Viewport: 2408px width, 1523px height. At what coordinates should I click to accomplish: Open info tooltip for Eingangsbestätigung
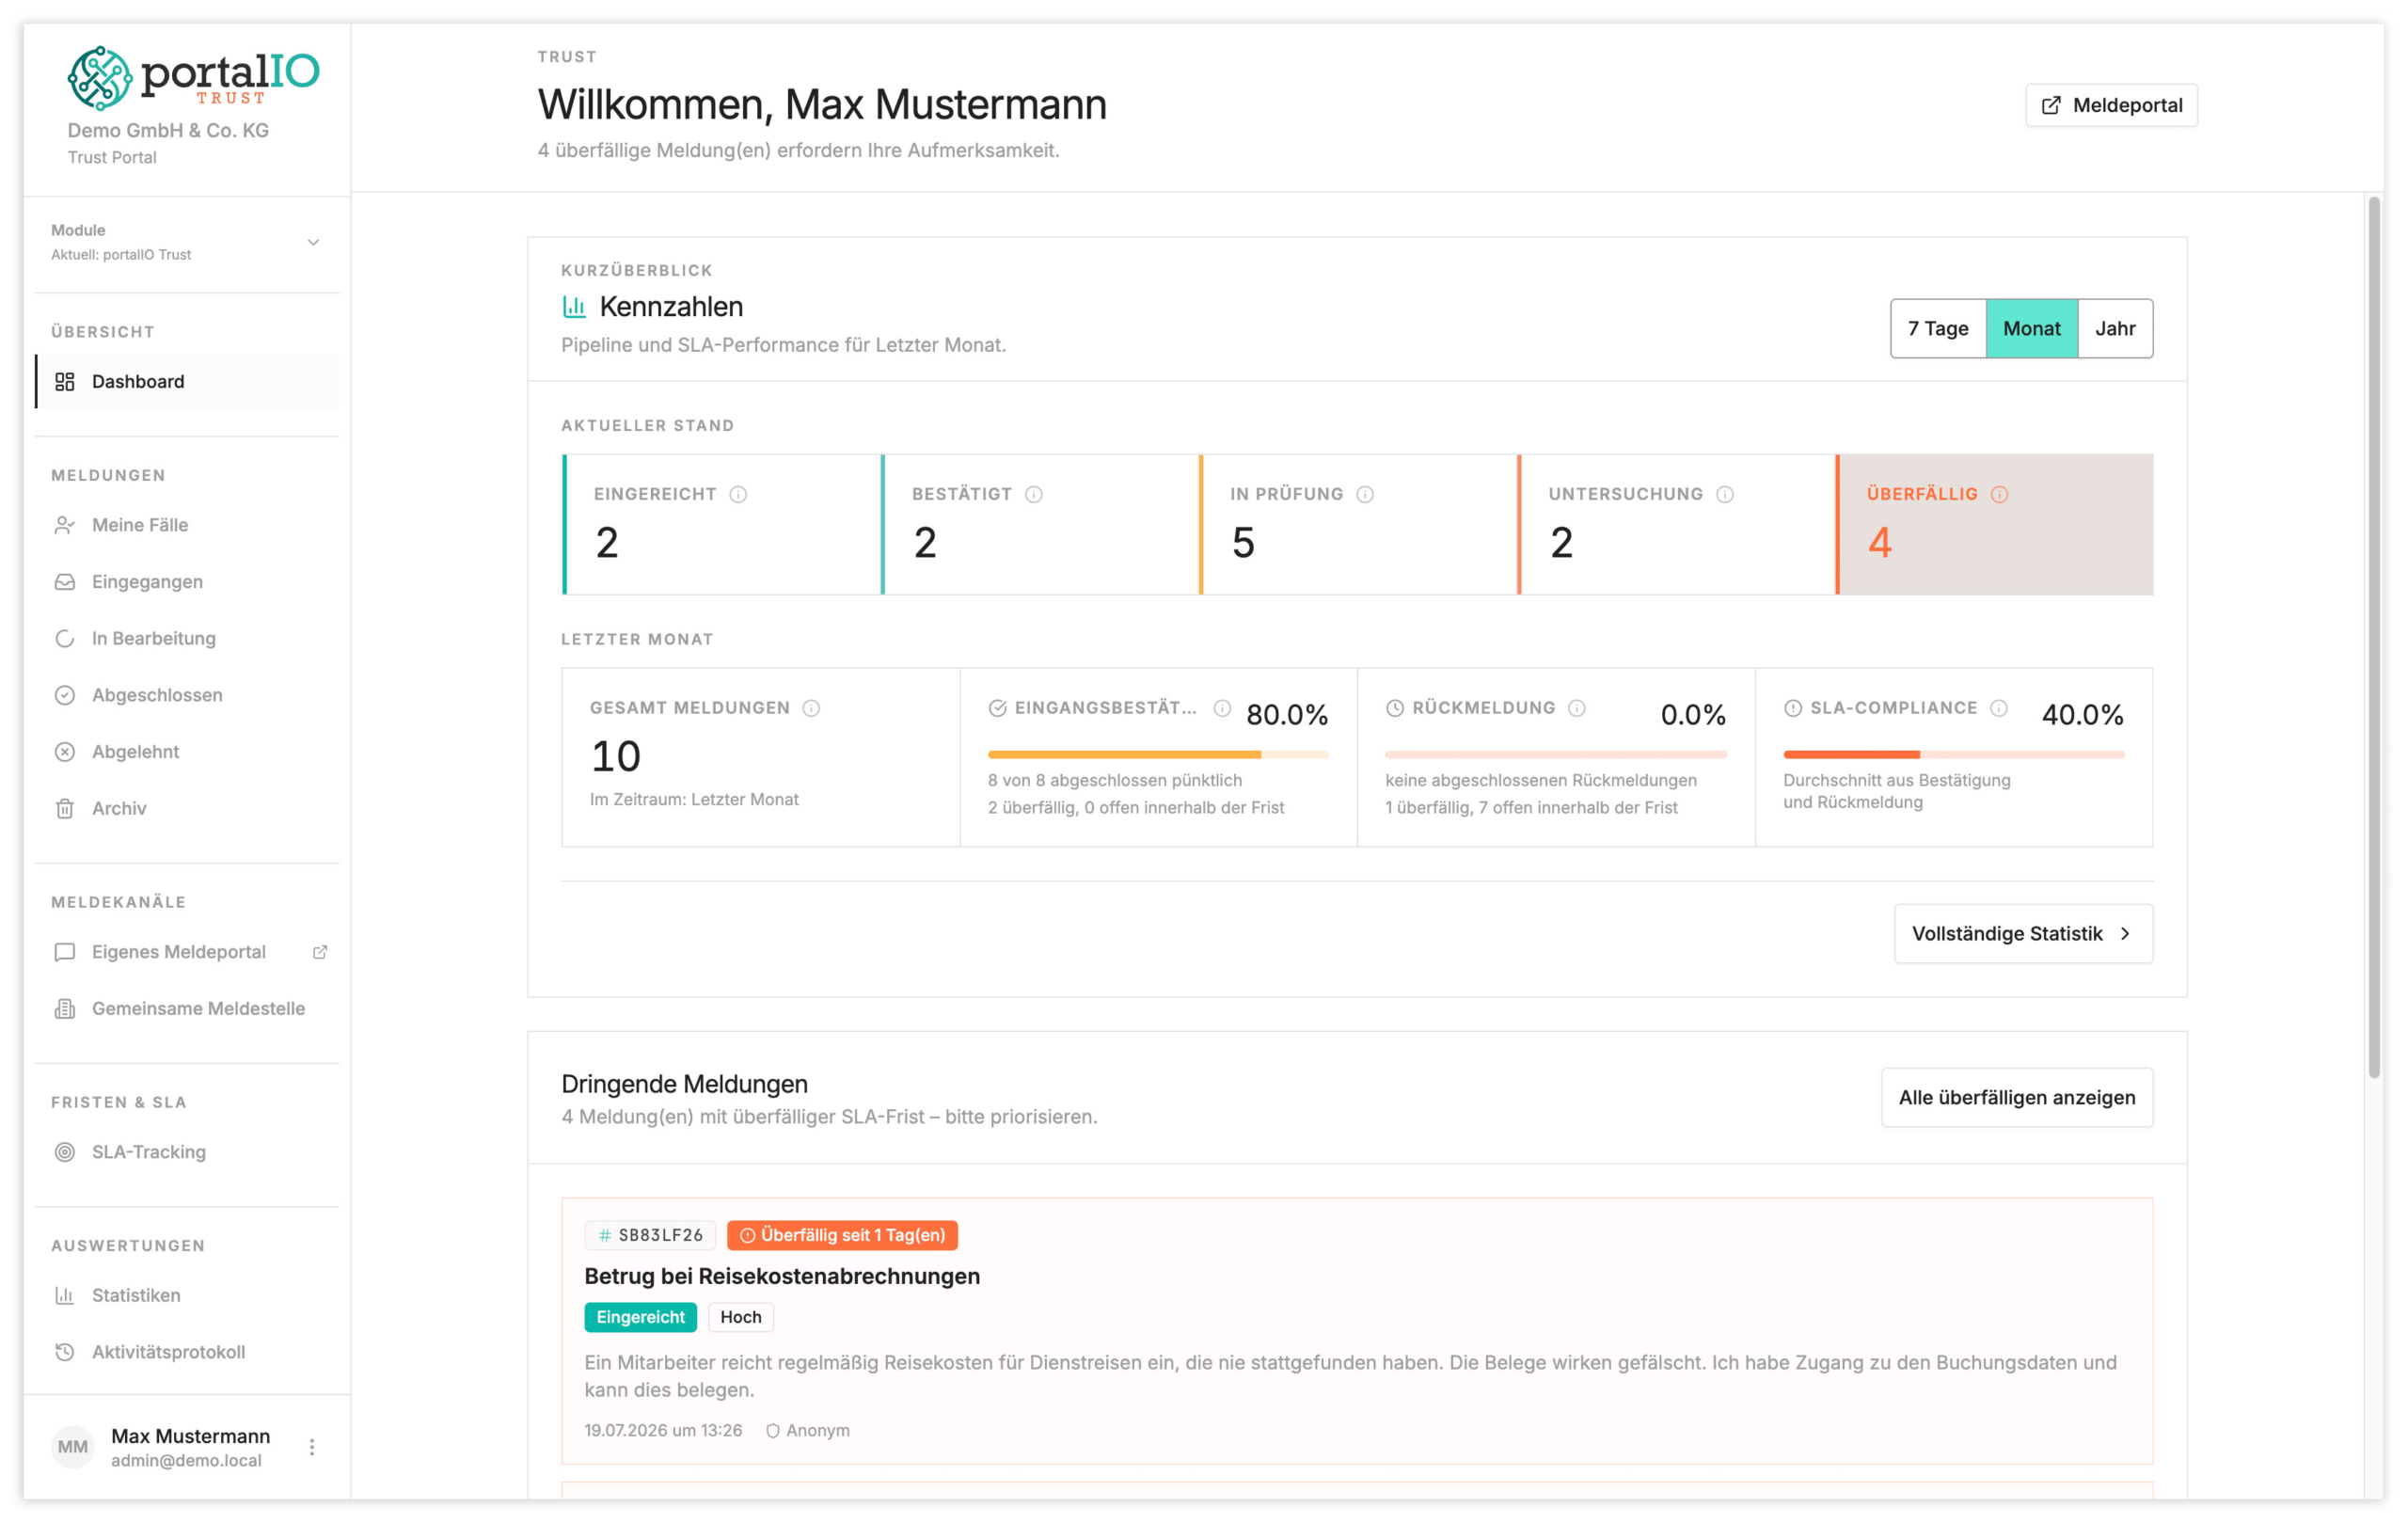(1222, 708)
